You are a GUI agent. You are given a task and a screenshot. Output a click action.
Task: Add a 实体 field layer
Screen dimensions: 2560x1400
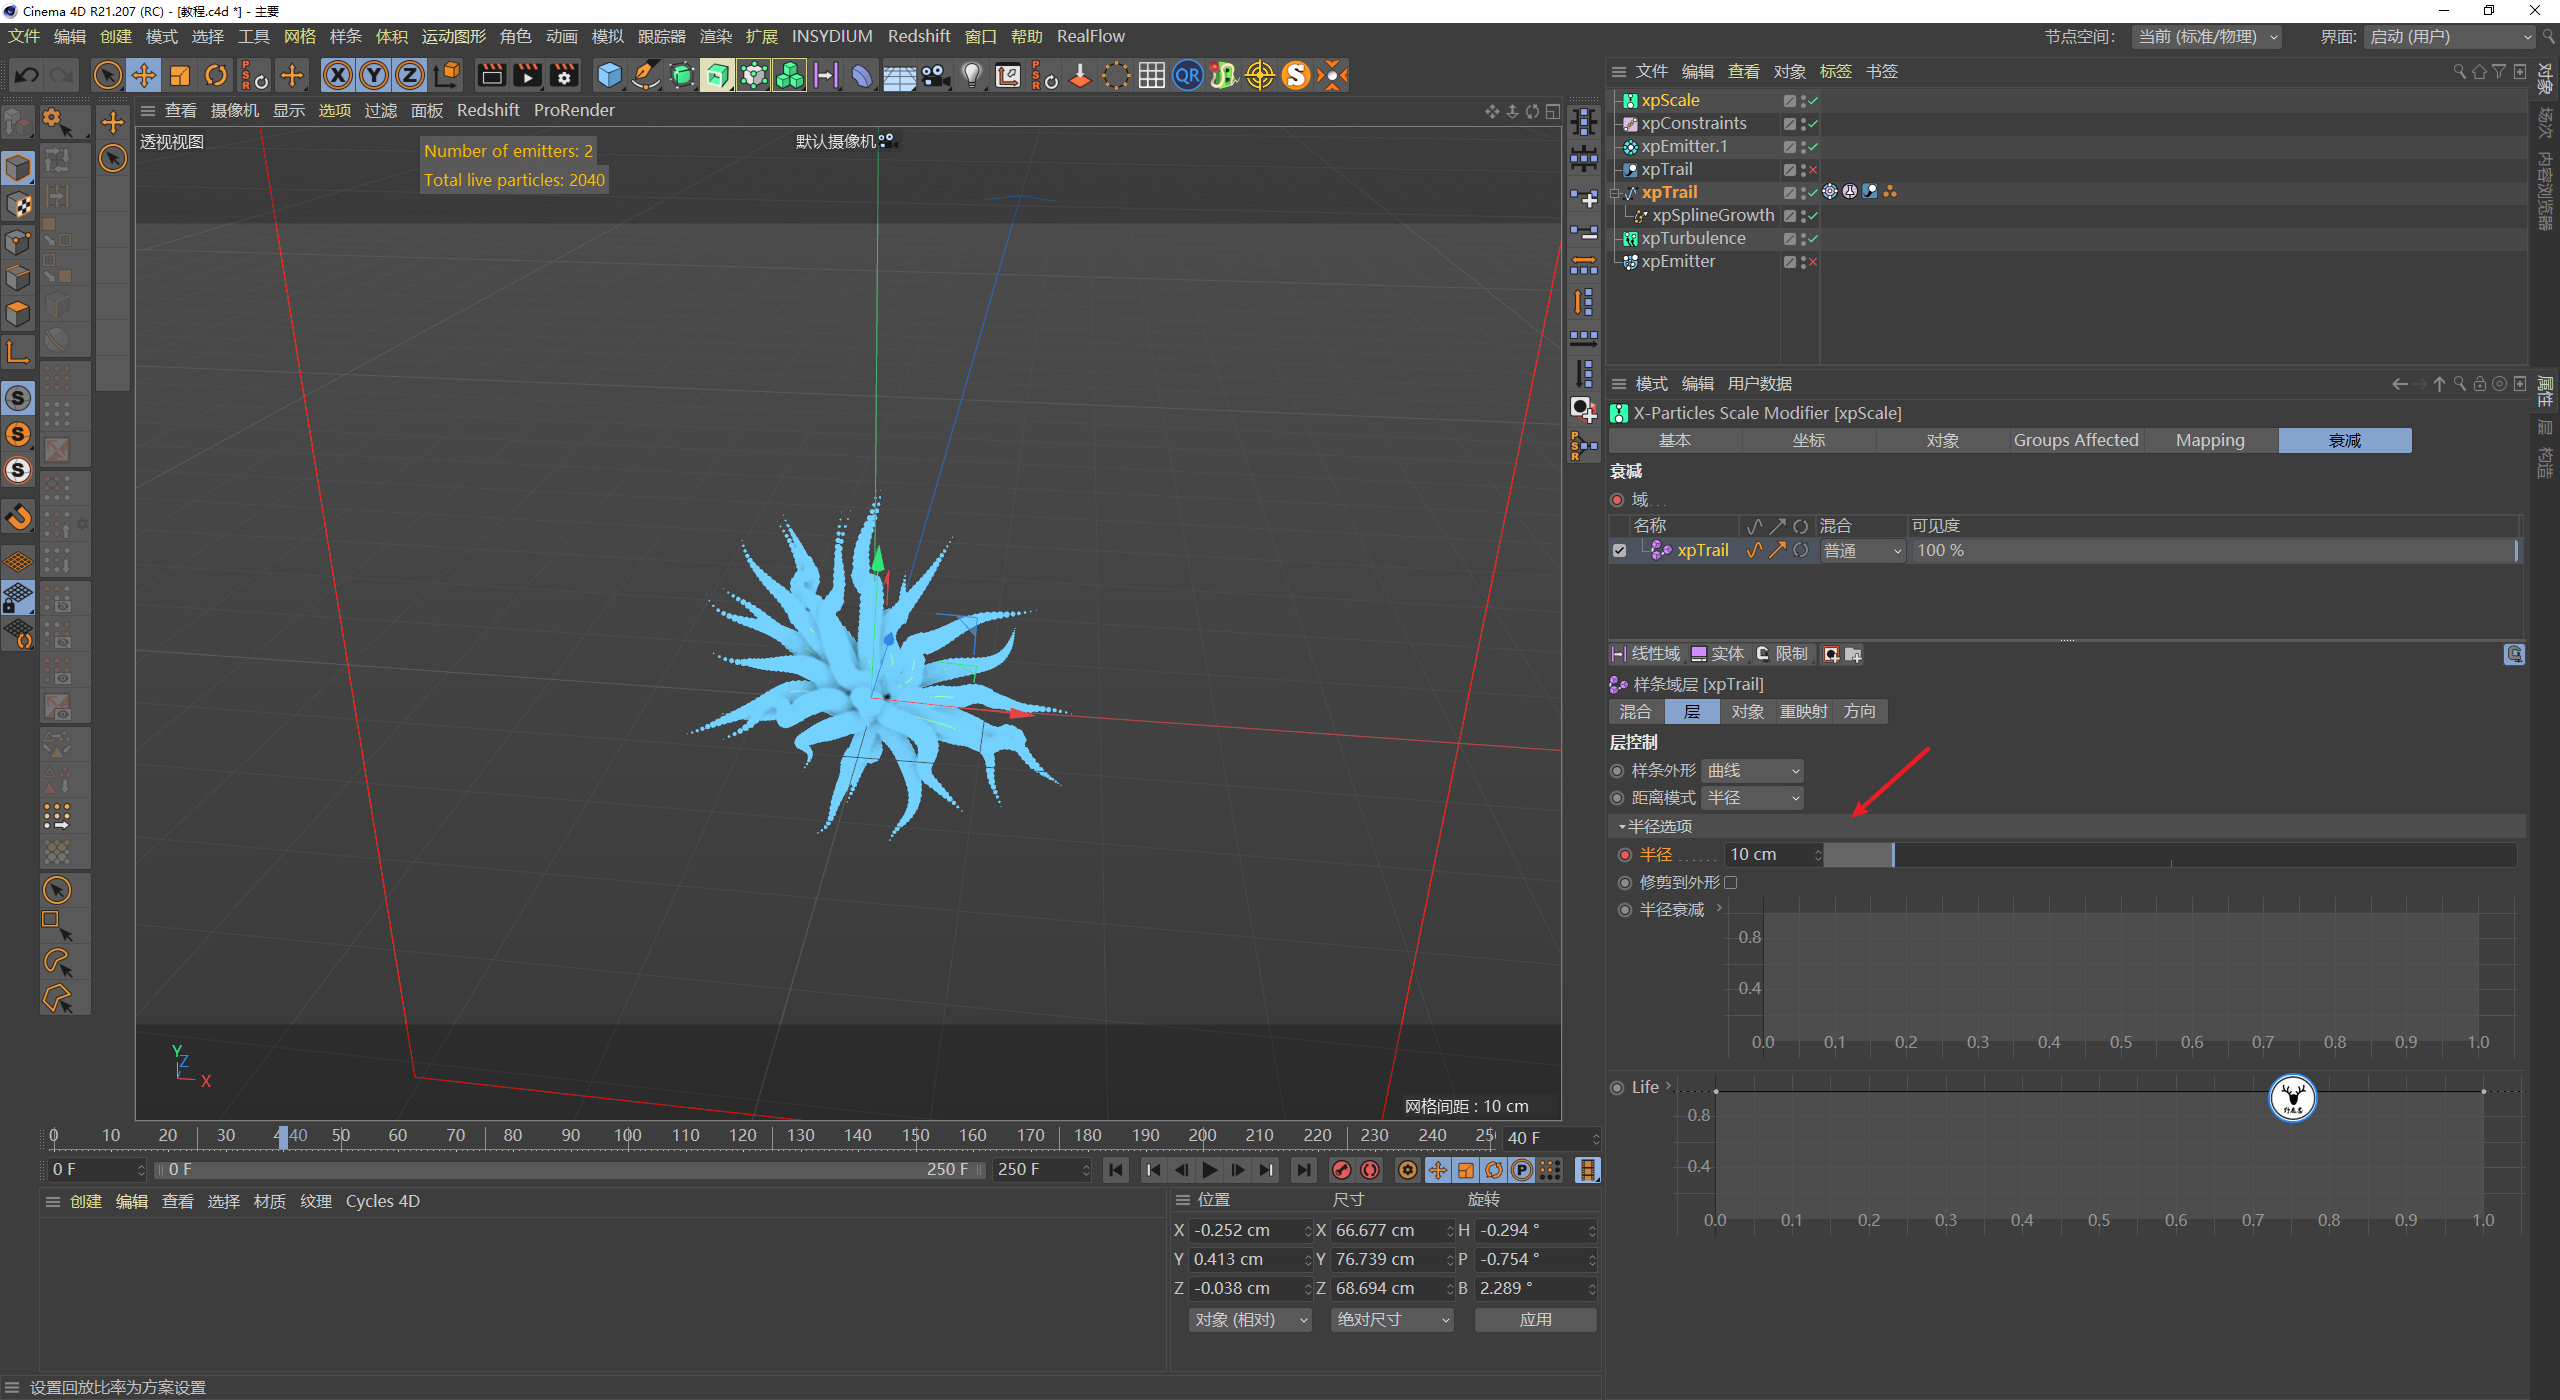(1717, 654)
